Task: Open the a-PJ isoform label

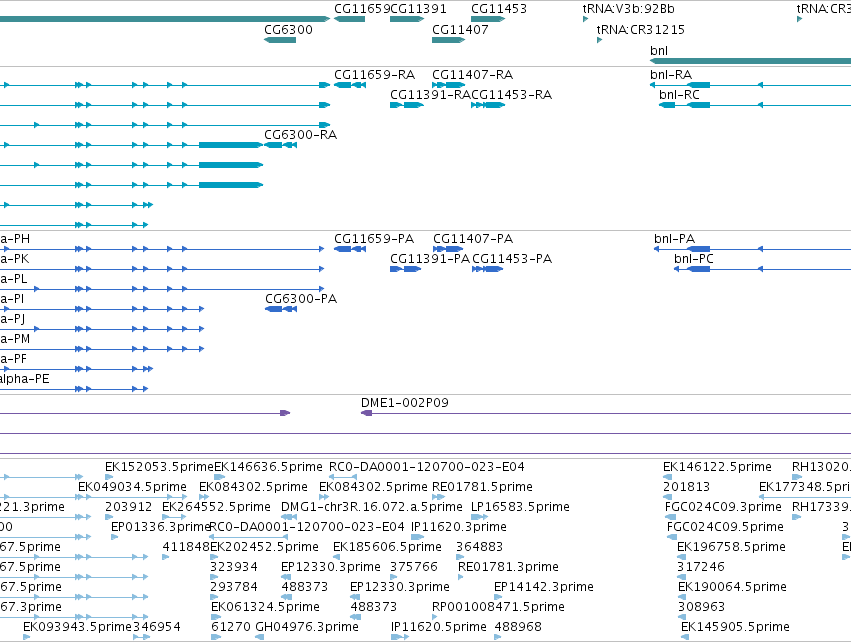Action: point(12,319)
